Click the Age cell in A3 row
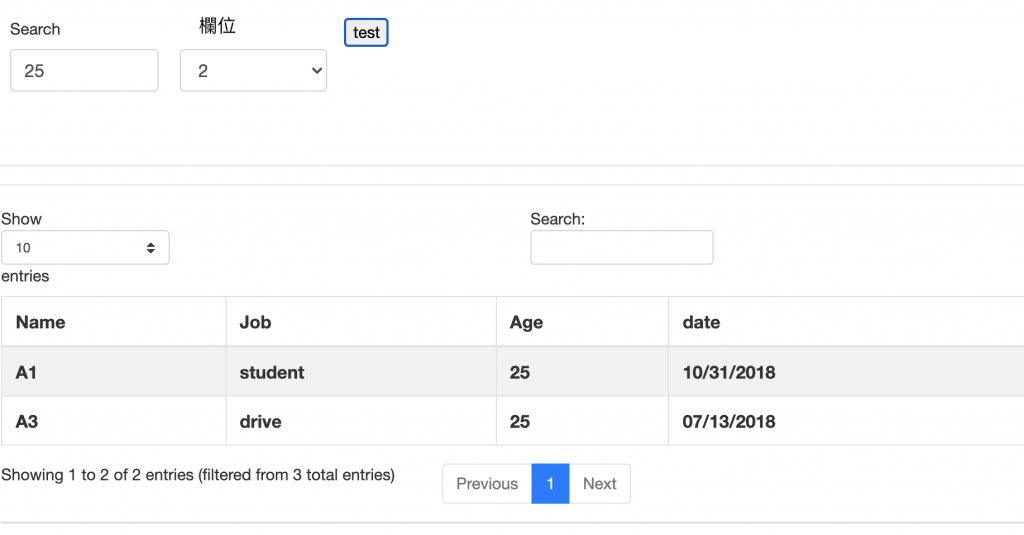1024x535 pixels. click(x=520, y=422)
